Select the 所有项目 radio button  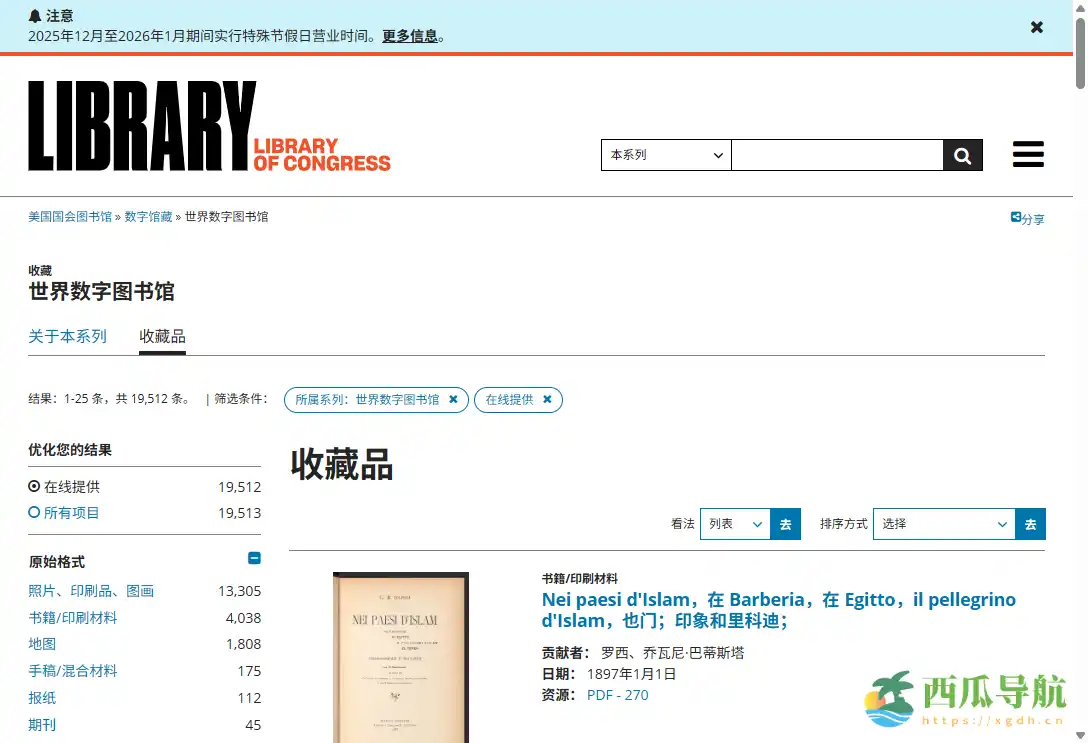click(34, 512)
